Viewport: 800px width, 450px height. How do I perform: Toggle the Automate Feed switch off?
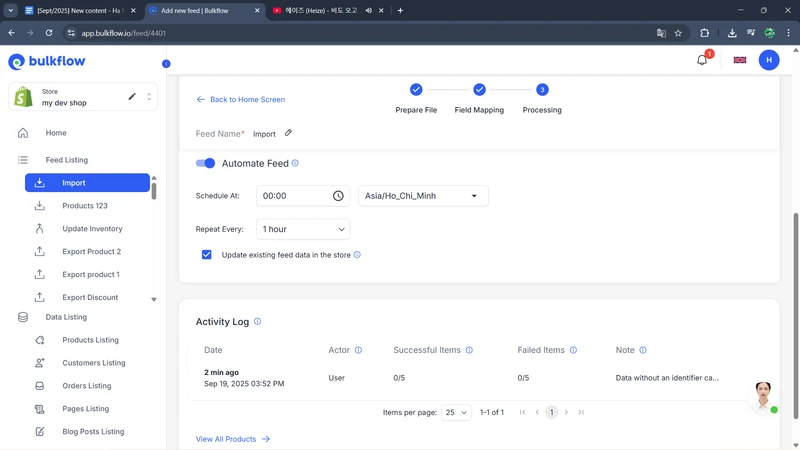click(205, 163)
